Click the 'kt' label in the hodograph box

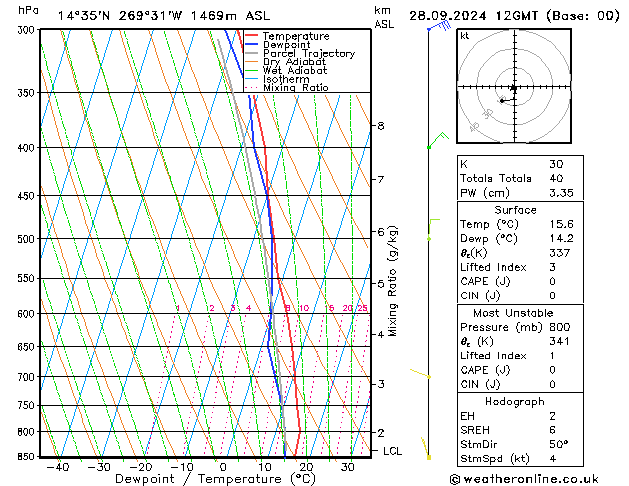(465, 35)
